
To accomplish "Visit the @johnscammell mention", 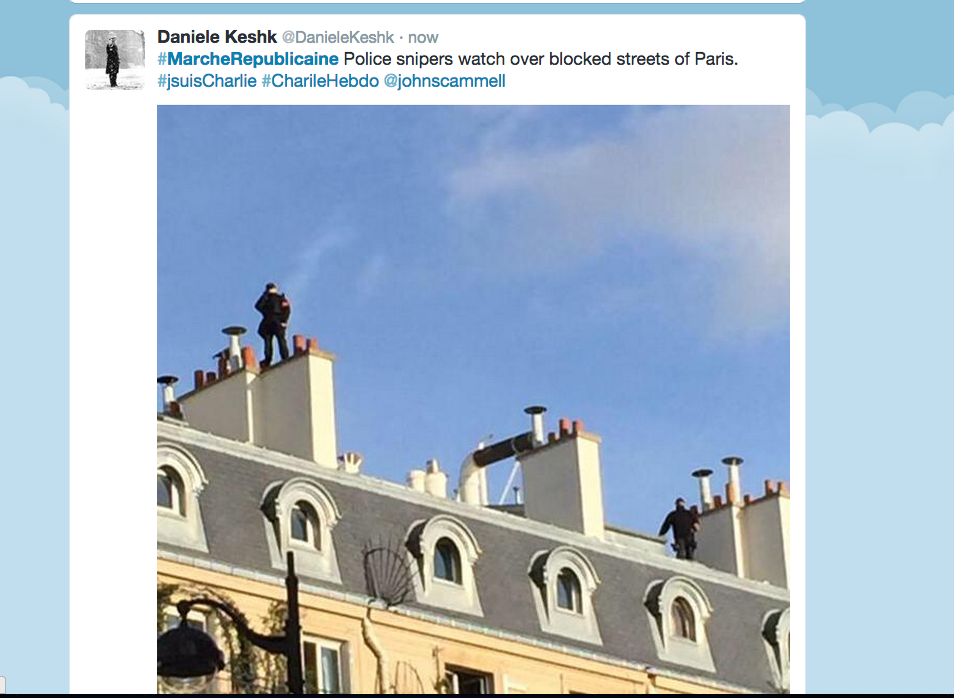I will (x=444, y=81).
